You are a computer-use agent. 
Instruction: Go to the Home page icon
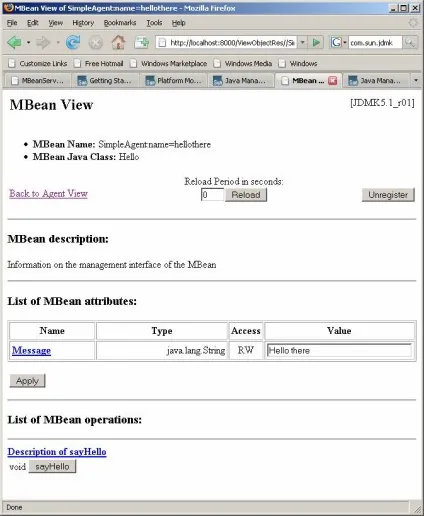[119, 43]
